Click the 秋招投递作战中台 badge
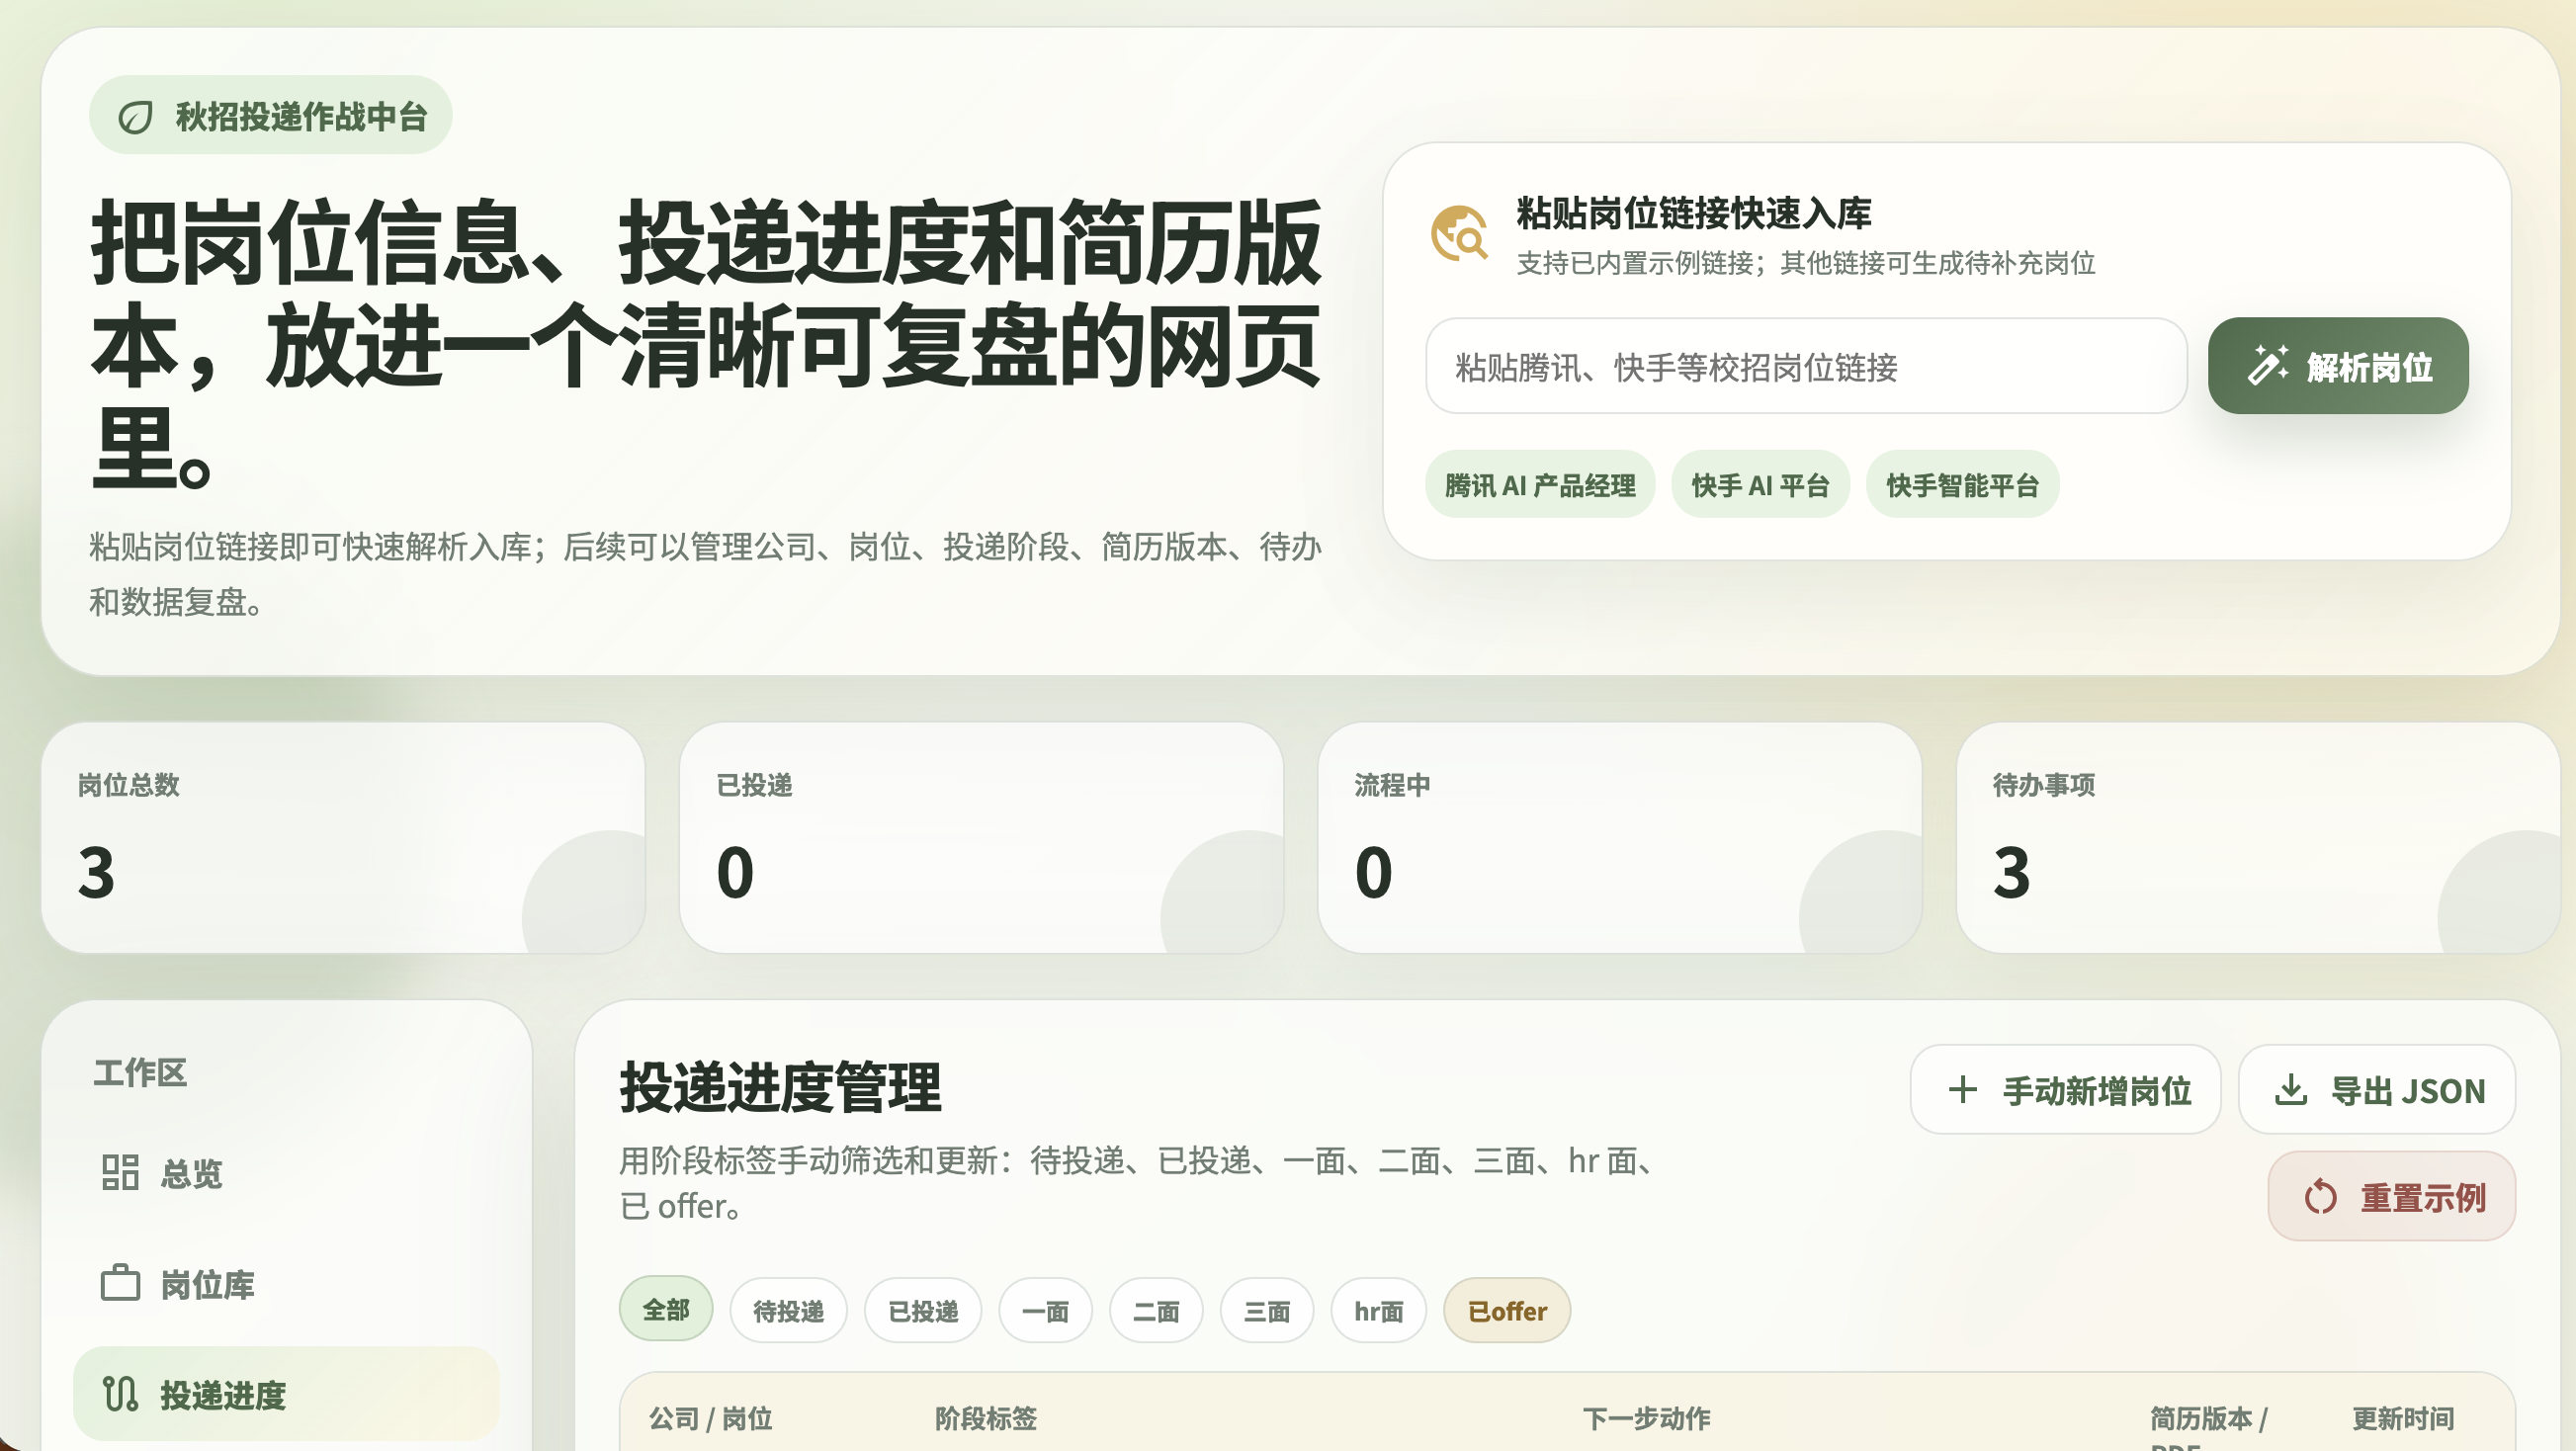 (x=271, y=115)
